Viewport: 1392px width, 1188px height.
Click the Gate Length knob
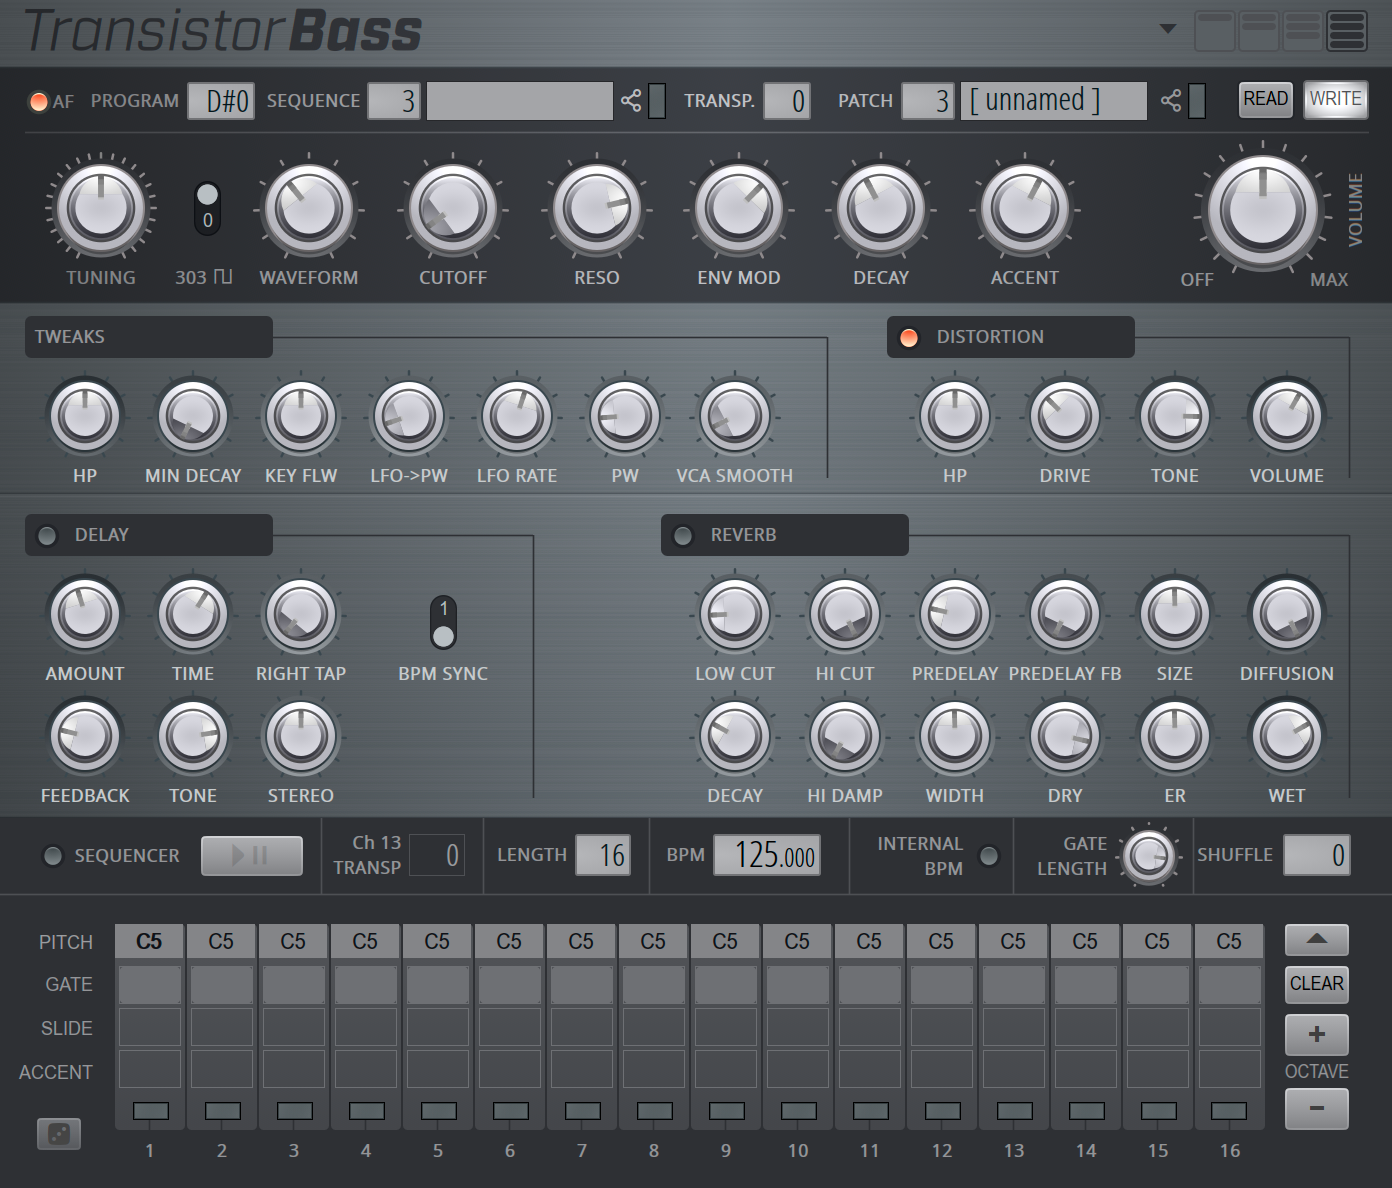point(1149,856)
